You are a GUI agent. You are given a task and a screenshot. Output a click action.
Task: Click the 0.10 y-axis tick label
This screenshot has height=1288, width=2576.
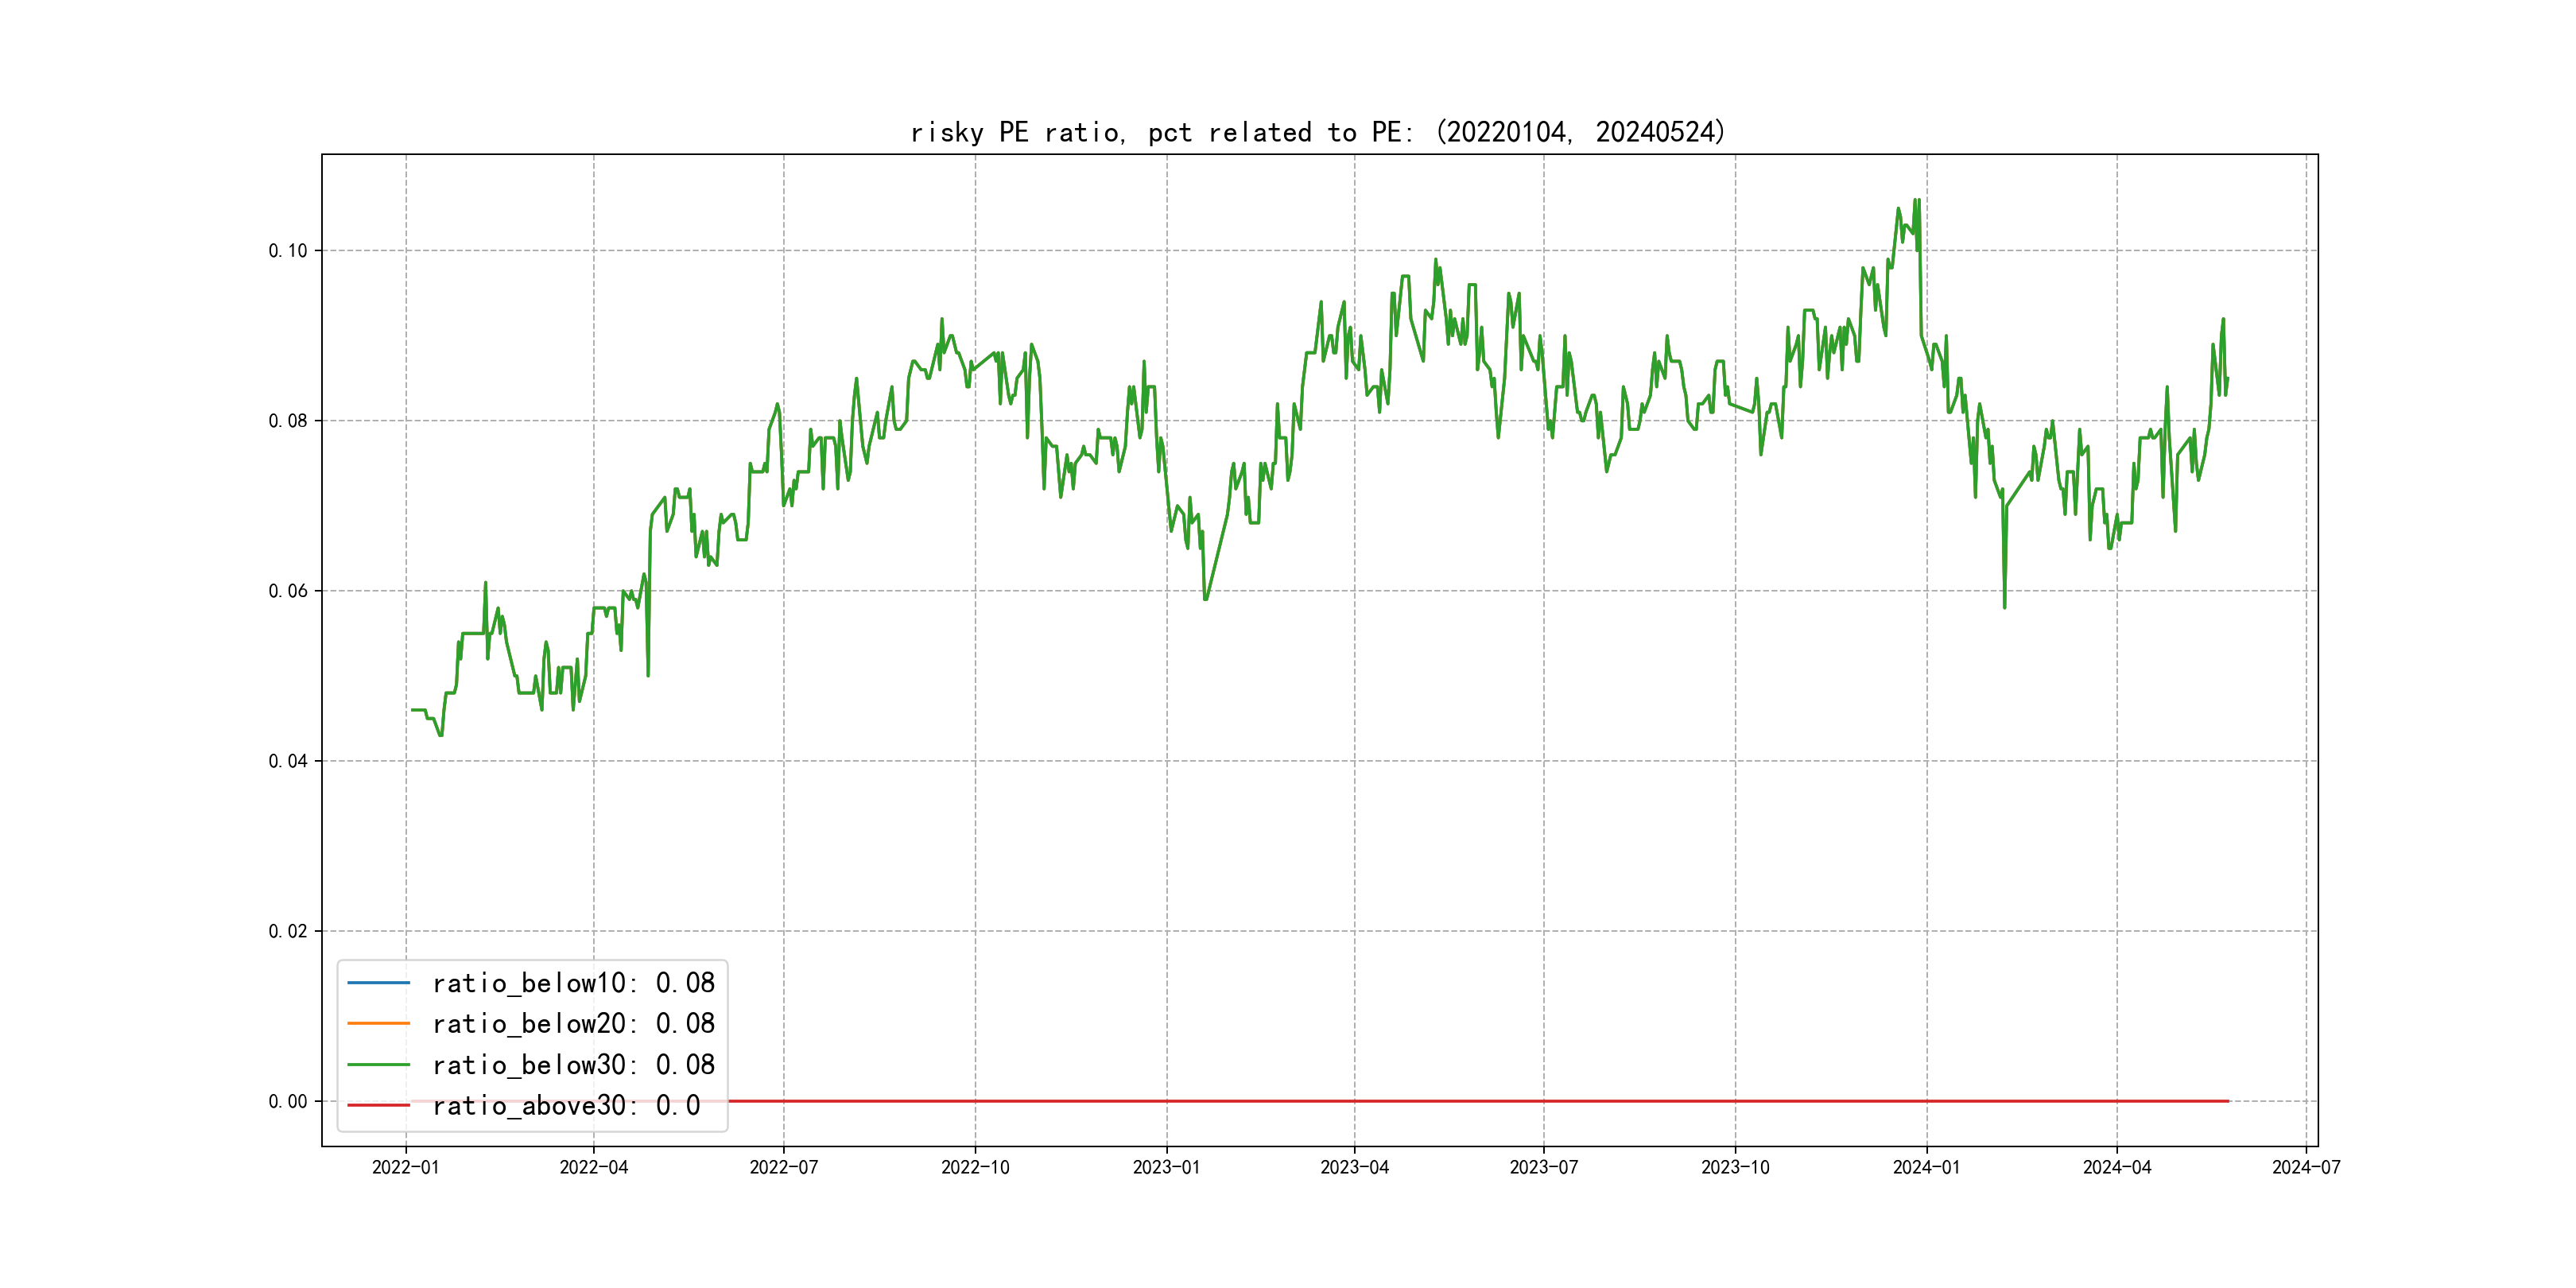287,251
